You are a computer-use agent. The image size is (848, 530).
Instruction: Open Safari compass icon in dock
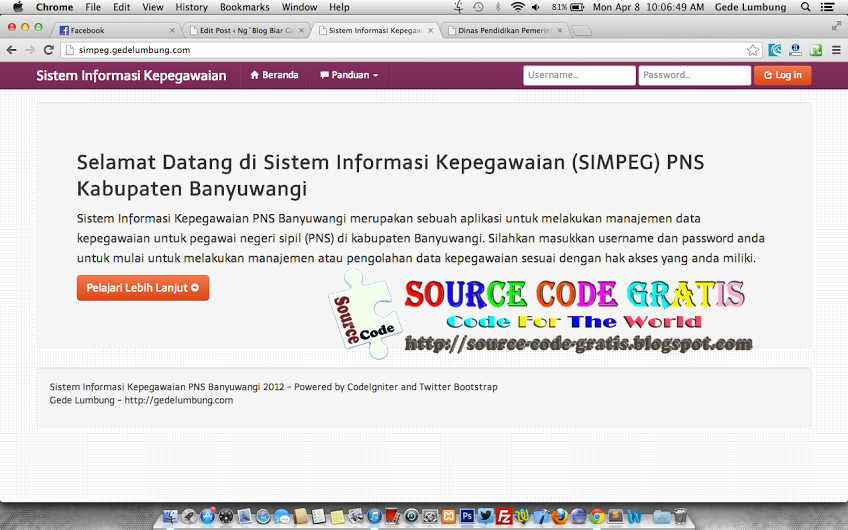[x=263, y=516]
